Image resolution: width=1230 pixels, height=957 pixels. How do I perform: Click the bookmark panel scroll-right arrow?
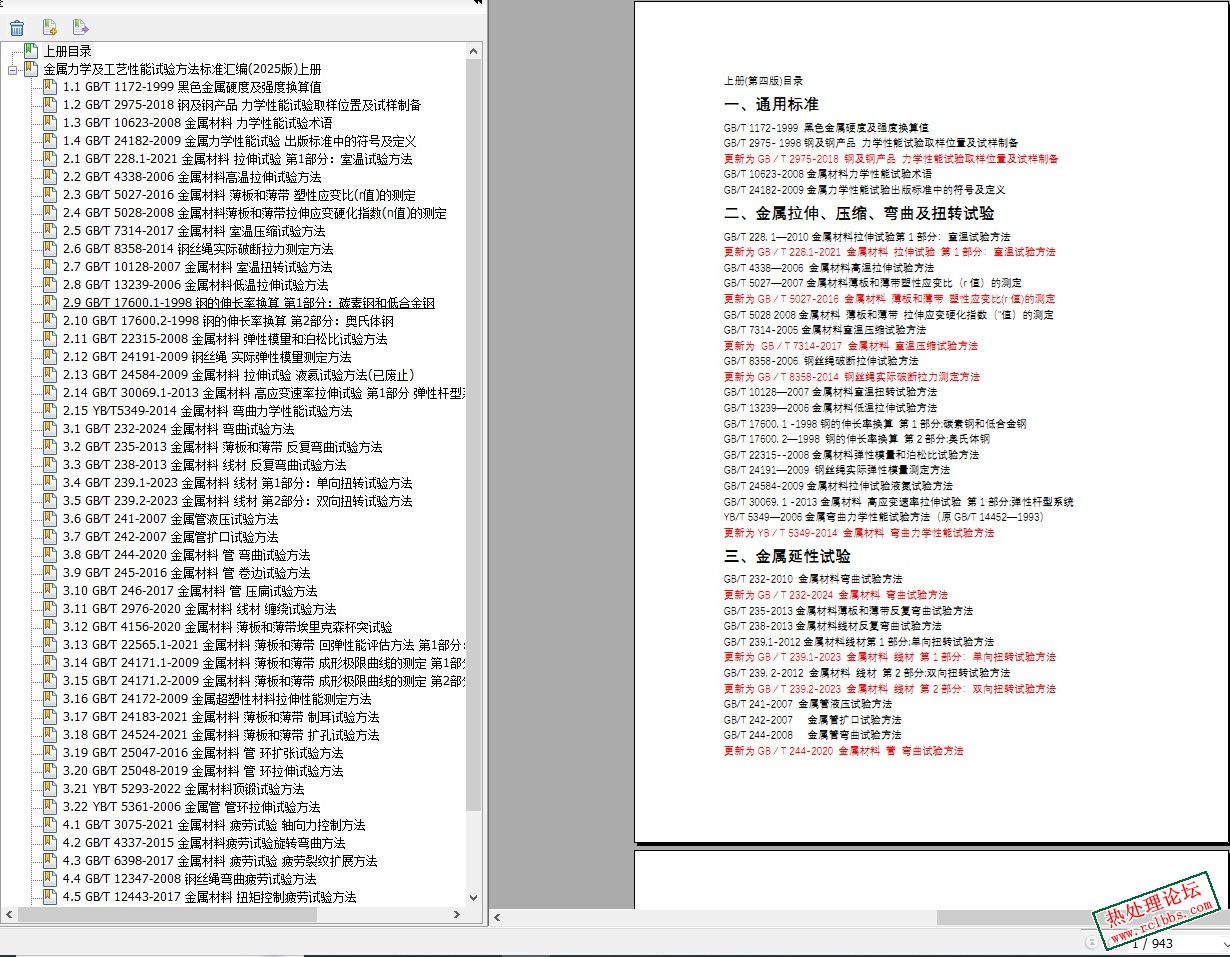click(x=459, y=915)
